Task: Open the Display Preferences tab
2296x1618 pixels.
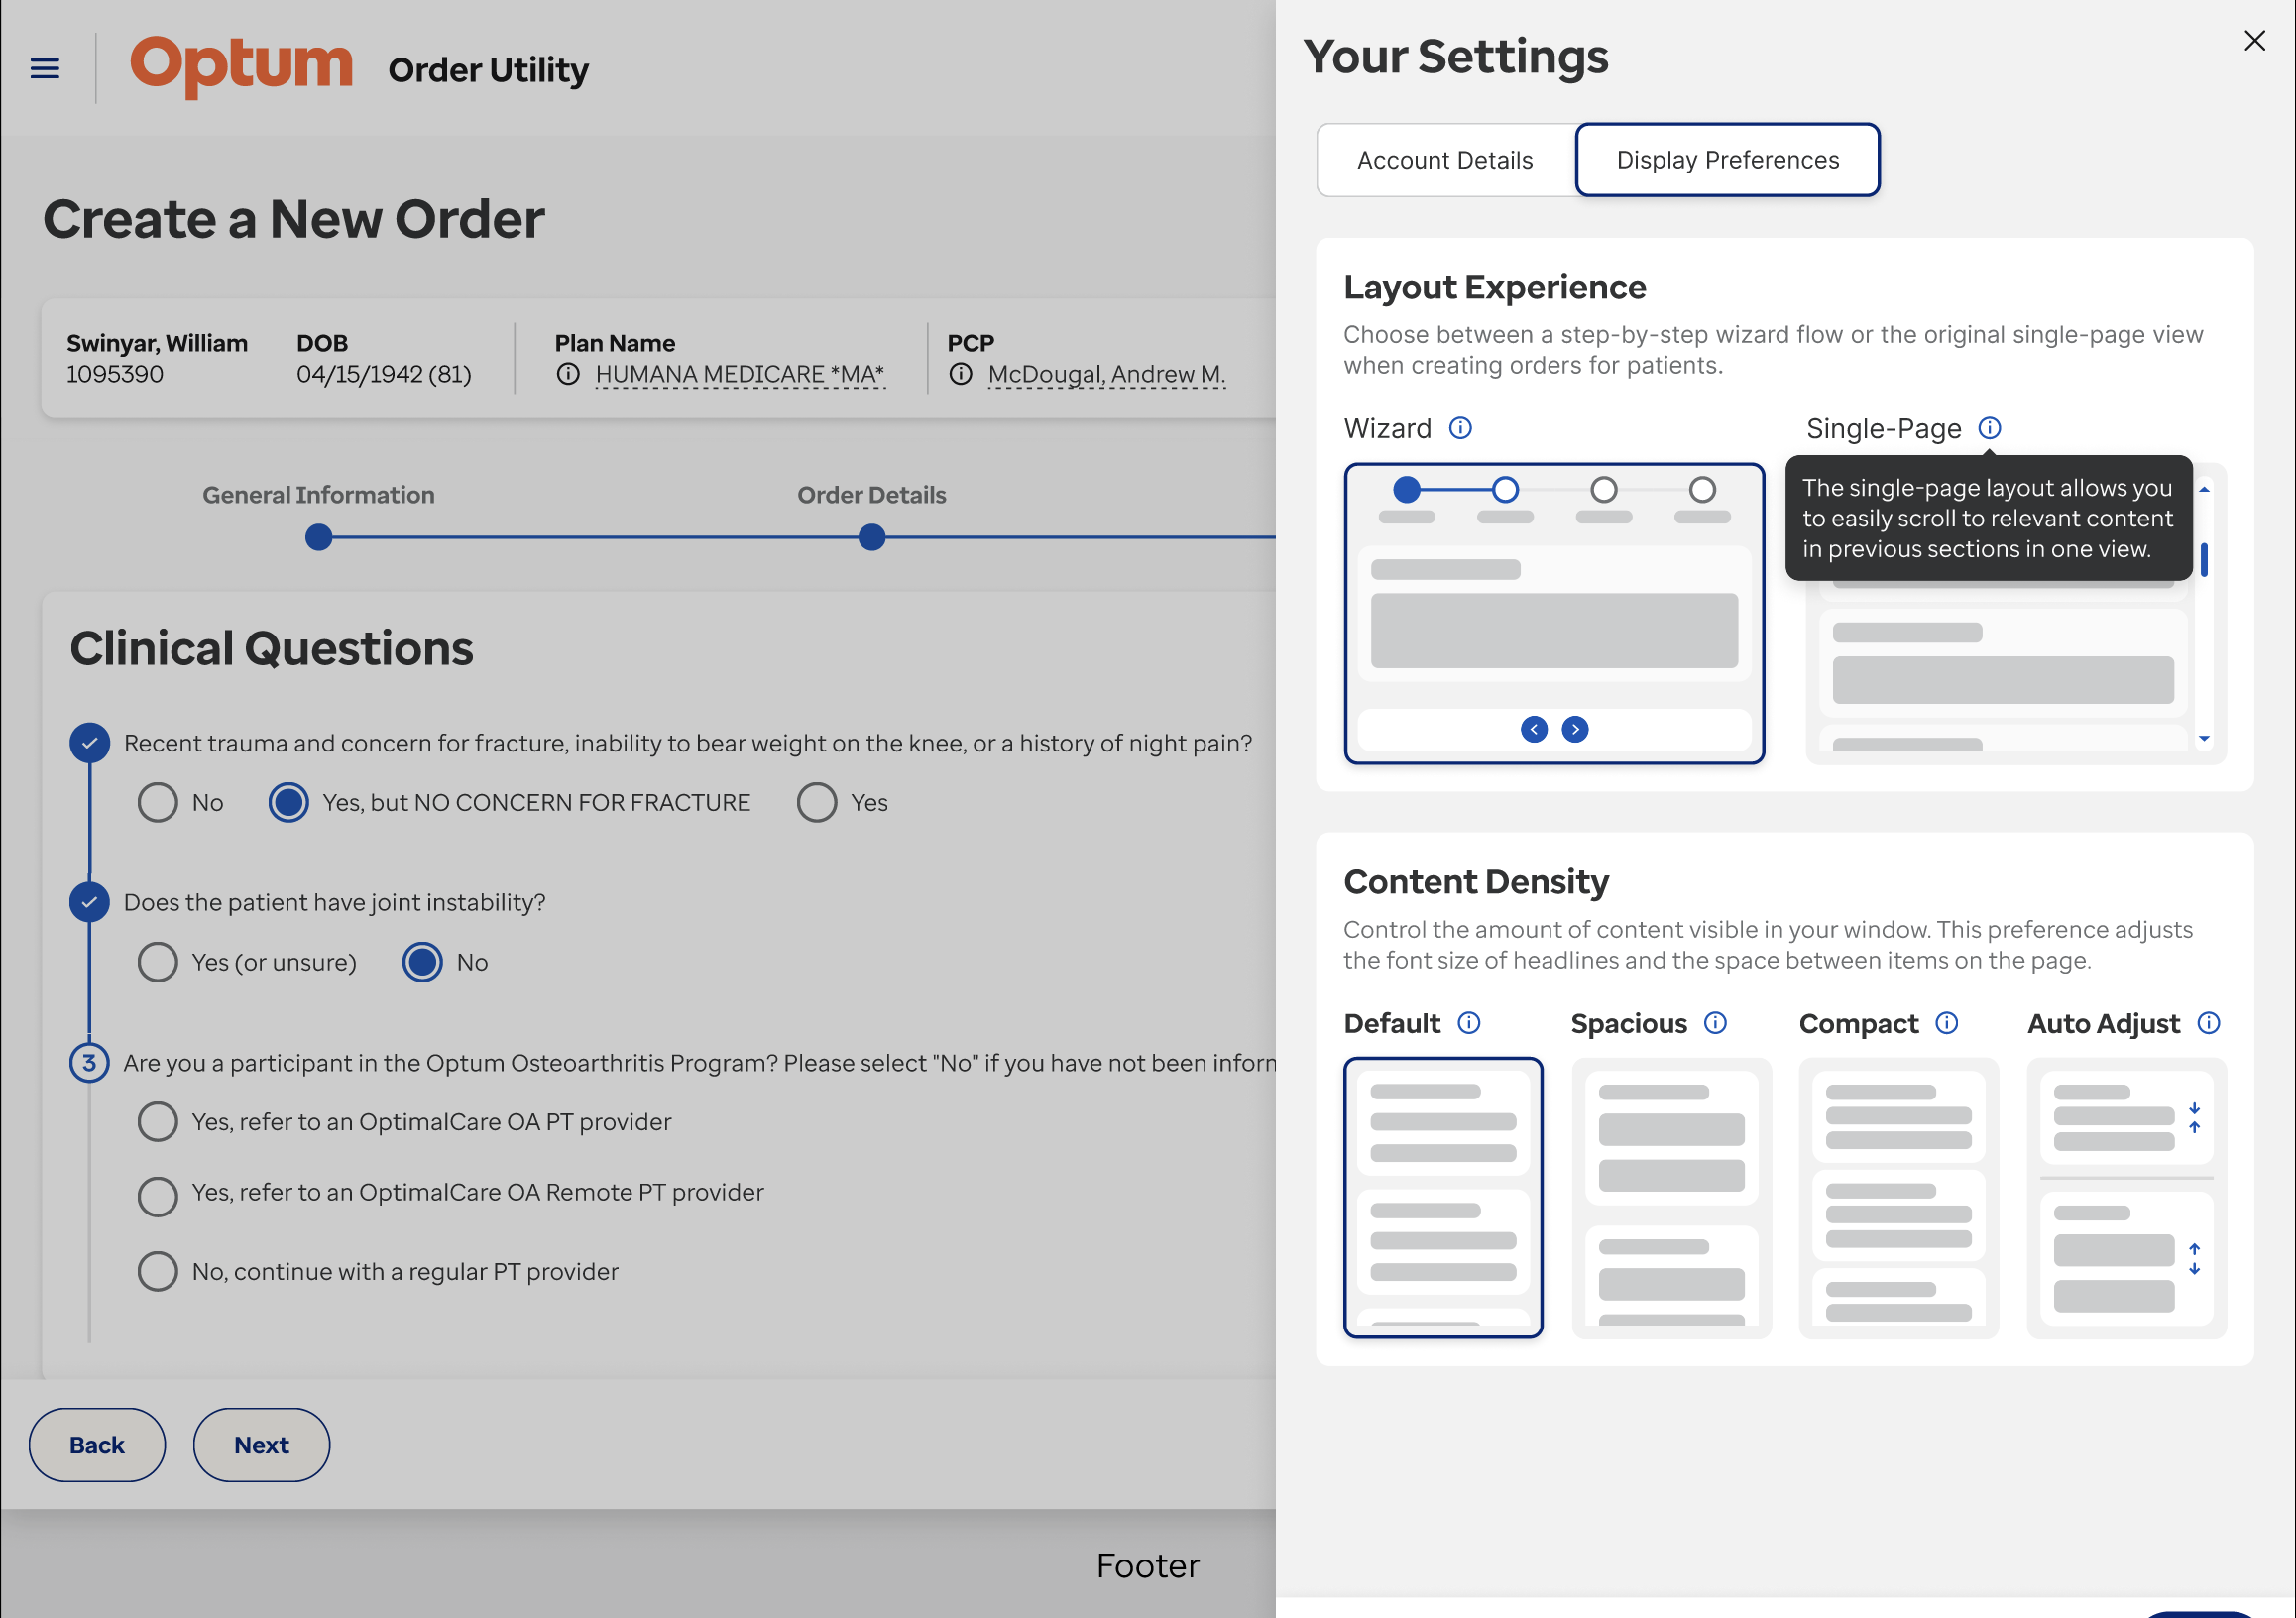Action: 1727,160
